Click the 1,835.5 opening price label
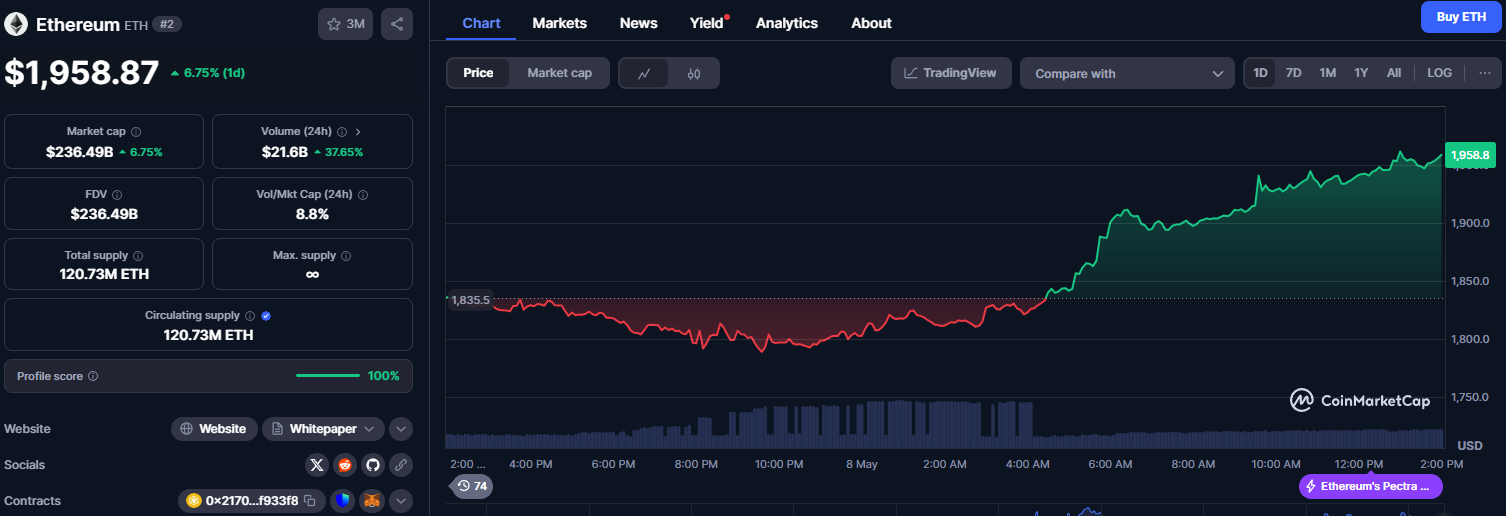The image size is (1506, 516). (x=470, y=300)
